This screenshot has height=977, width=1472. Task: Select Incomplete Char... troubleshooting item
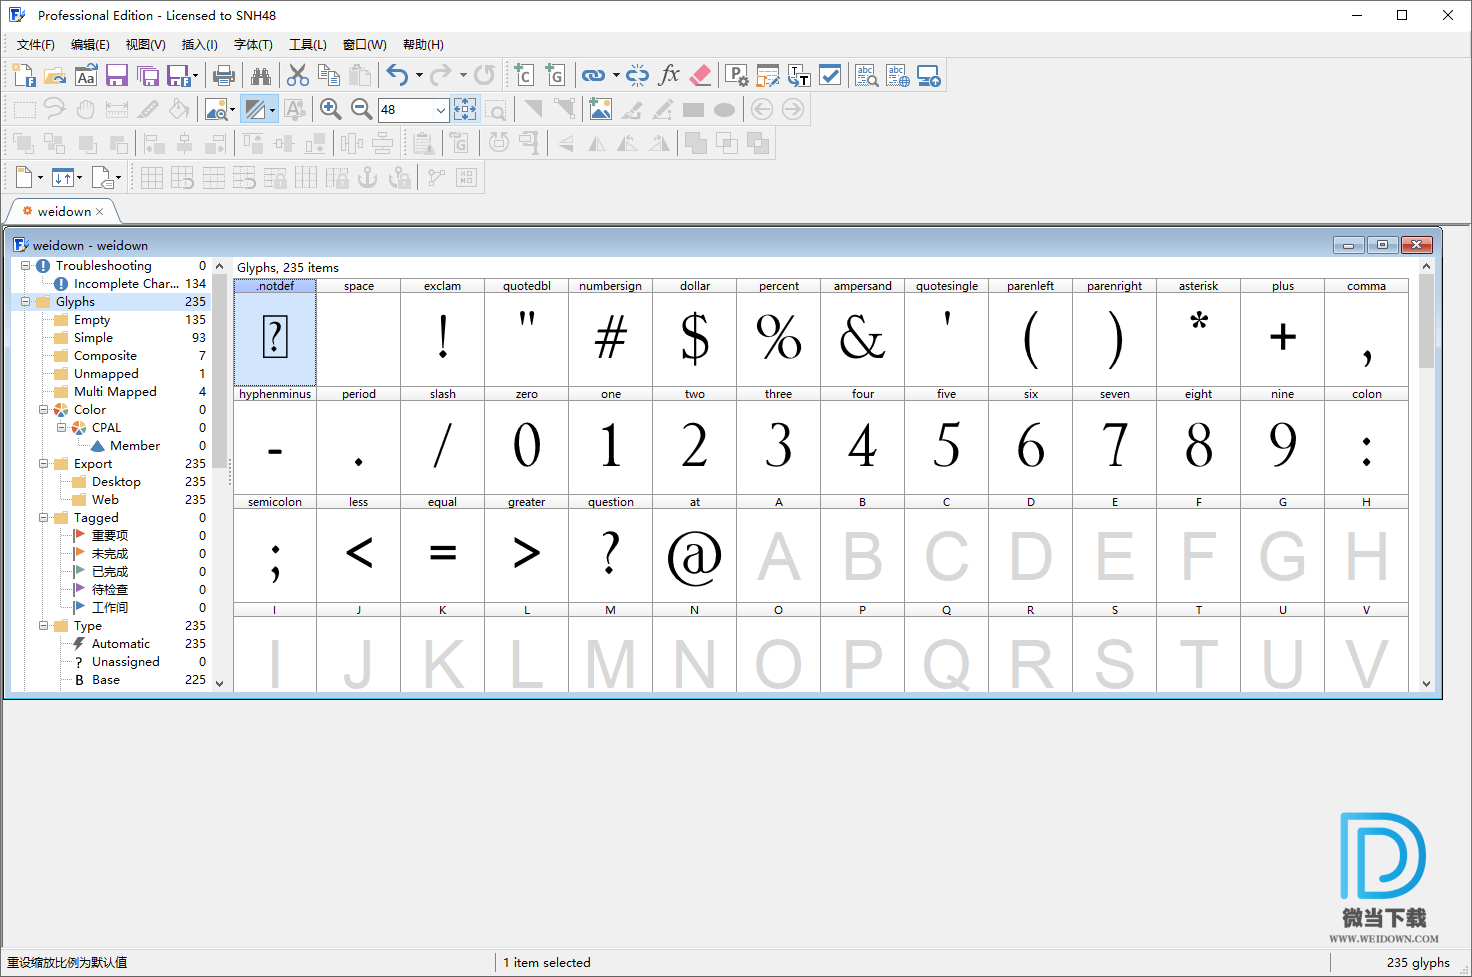click(126, 284)
